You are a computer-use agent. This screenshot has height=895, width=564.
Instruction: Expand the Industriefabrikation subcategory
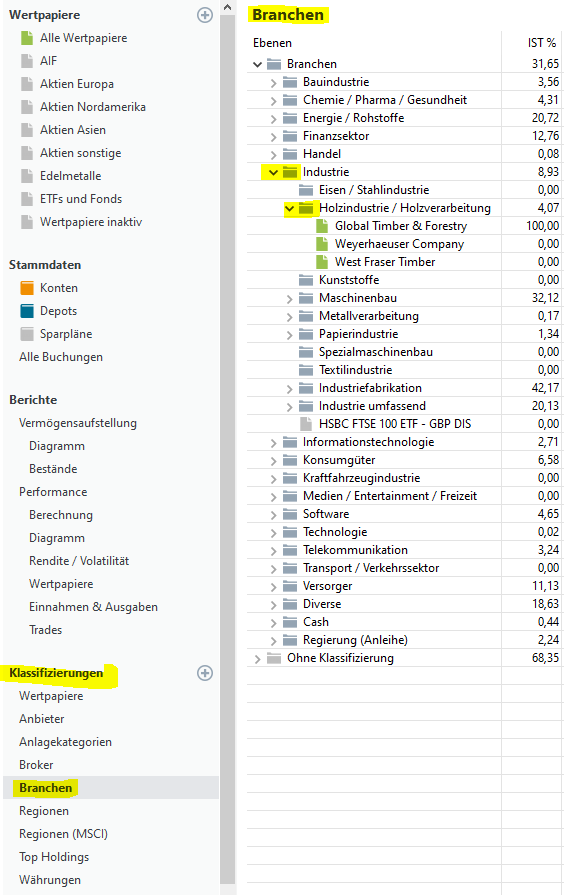pyautogui.click(x=289, y=389)
